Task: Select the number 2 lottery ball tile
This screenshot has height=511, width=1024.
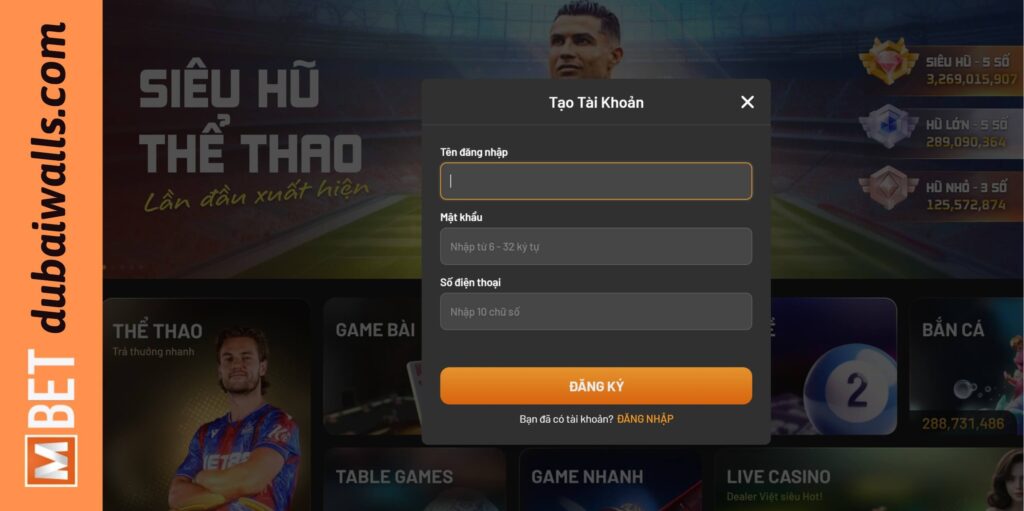Action: (x=834, y=367)
